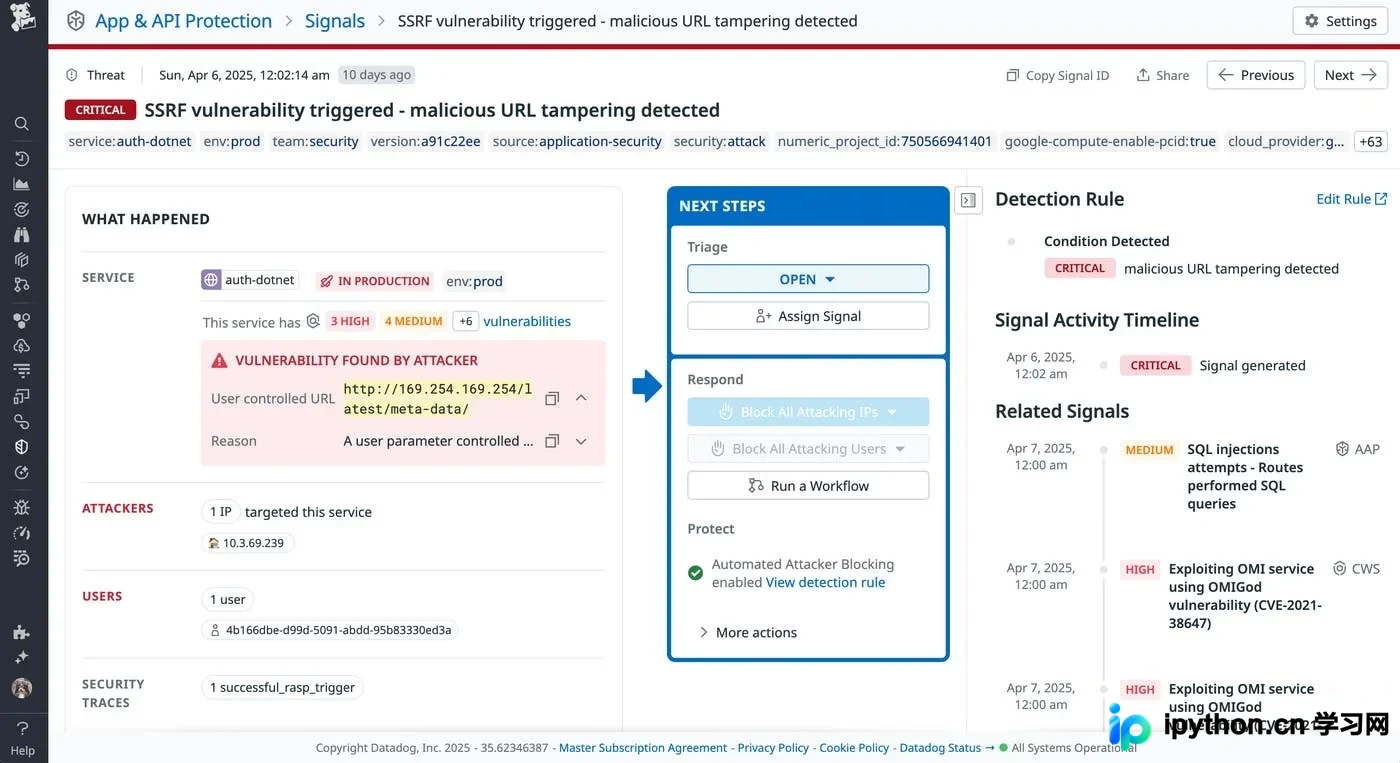Image resolution: width=1400 pixels, height=763 pixels.
Task: Copy the Reason text via its copy icon
Action: 551,441
